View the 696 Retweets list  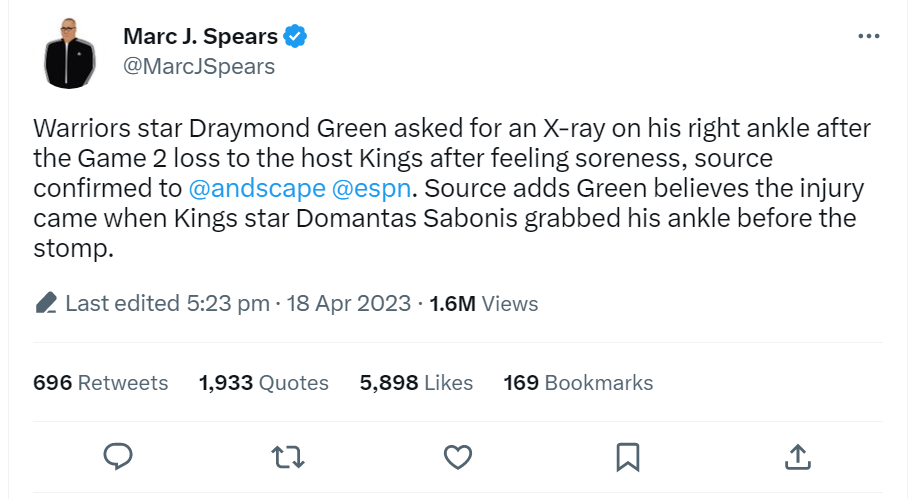(x=100, y=382)
